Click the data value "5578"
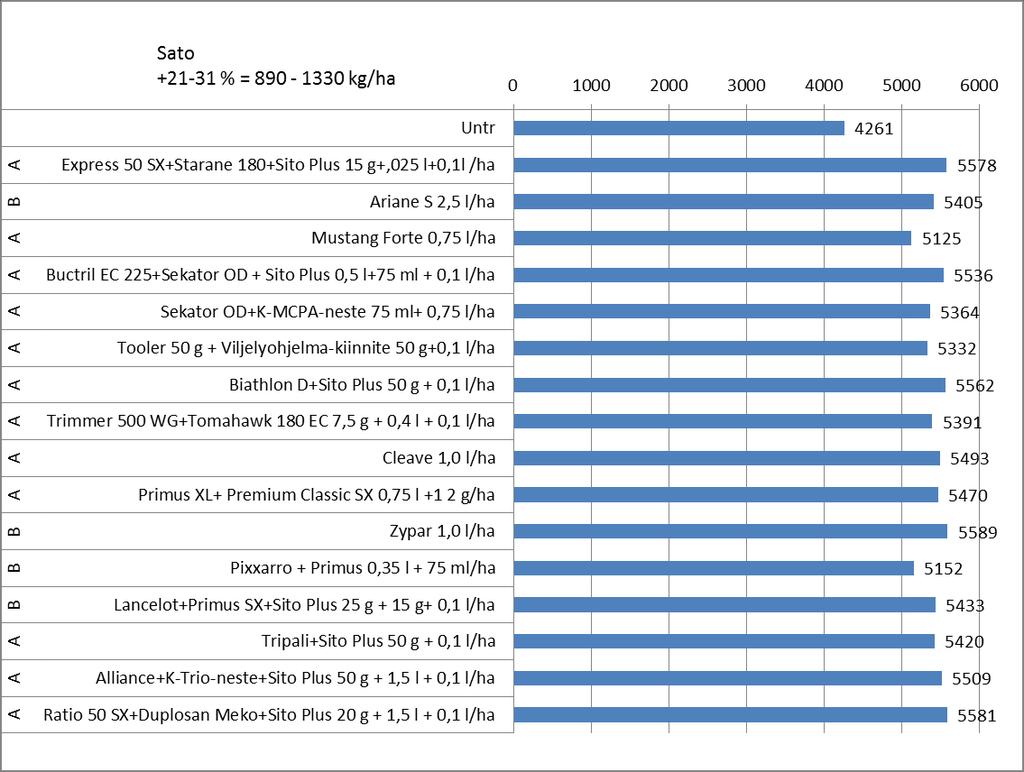This screenshot has width=1024, height=772. (x=977, y=166)
